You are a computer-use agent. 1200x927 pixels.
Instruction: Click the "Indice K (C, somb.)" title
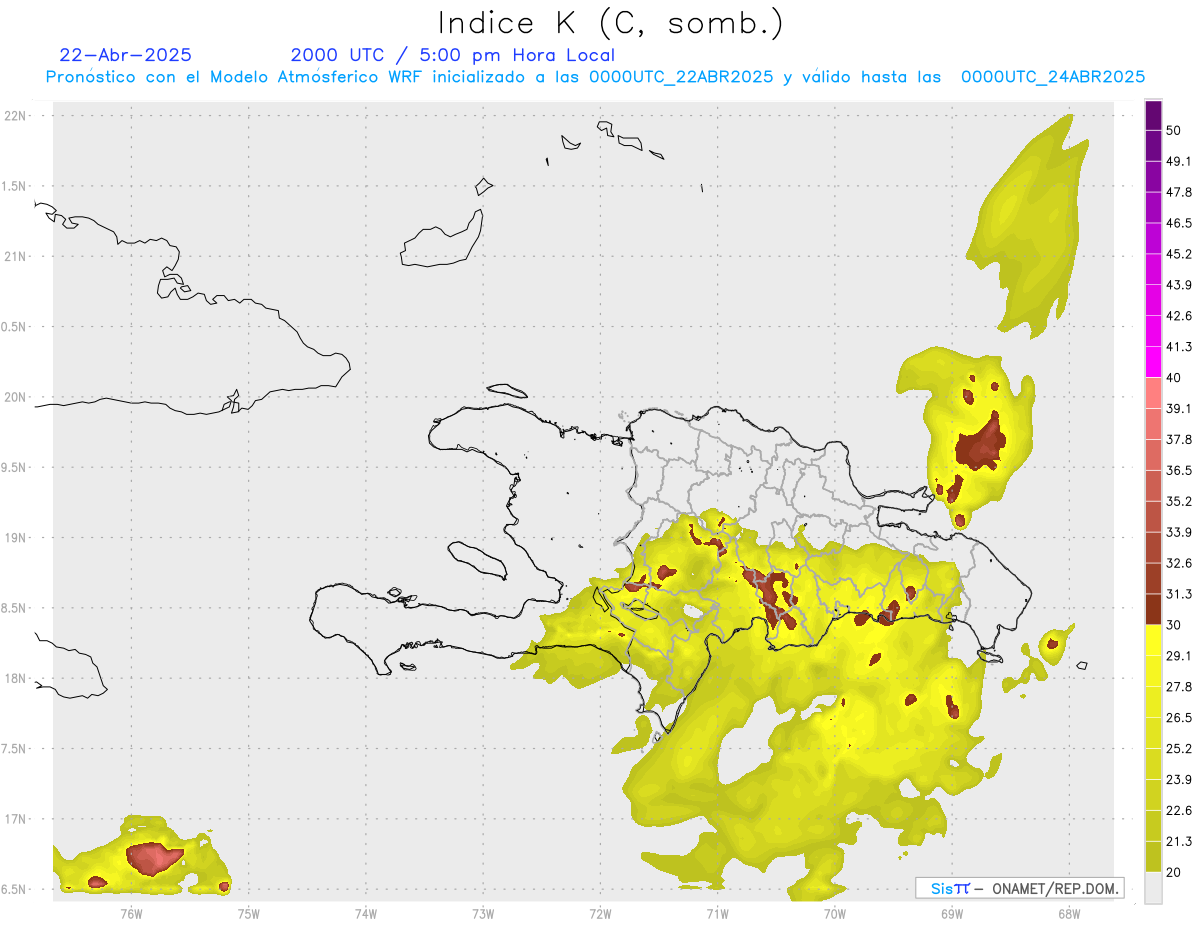[x=610, y=23]
